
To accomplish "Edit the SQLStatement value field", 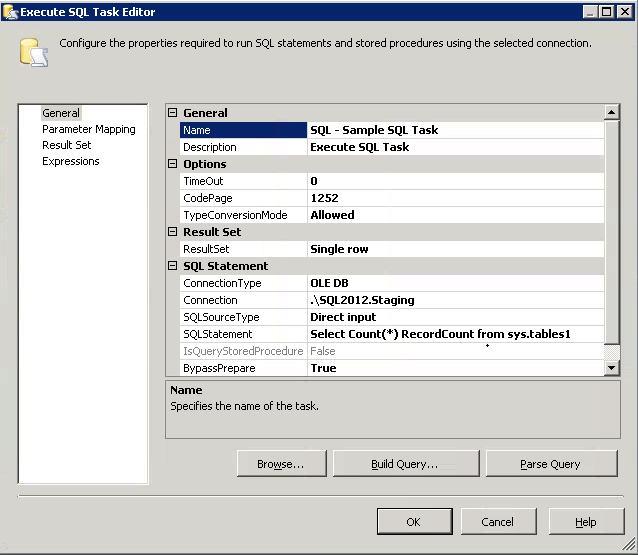I will pos(455,334).
